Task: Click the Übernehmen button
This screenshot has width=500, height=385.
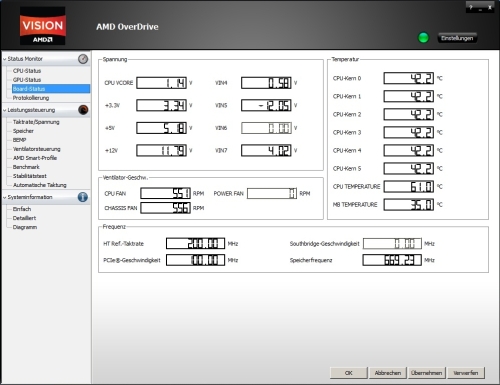Action: coord(427,373)
